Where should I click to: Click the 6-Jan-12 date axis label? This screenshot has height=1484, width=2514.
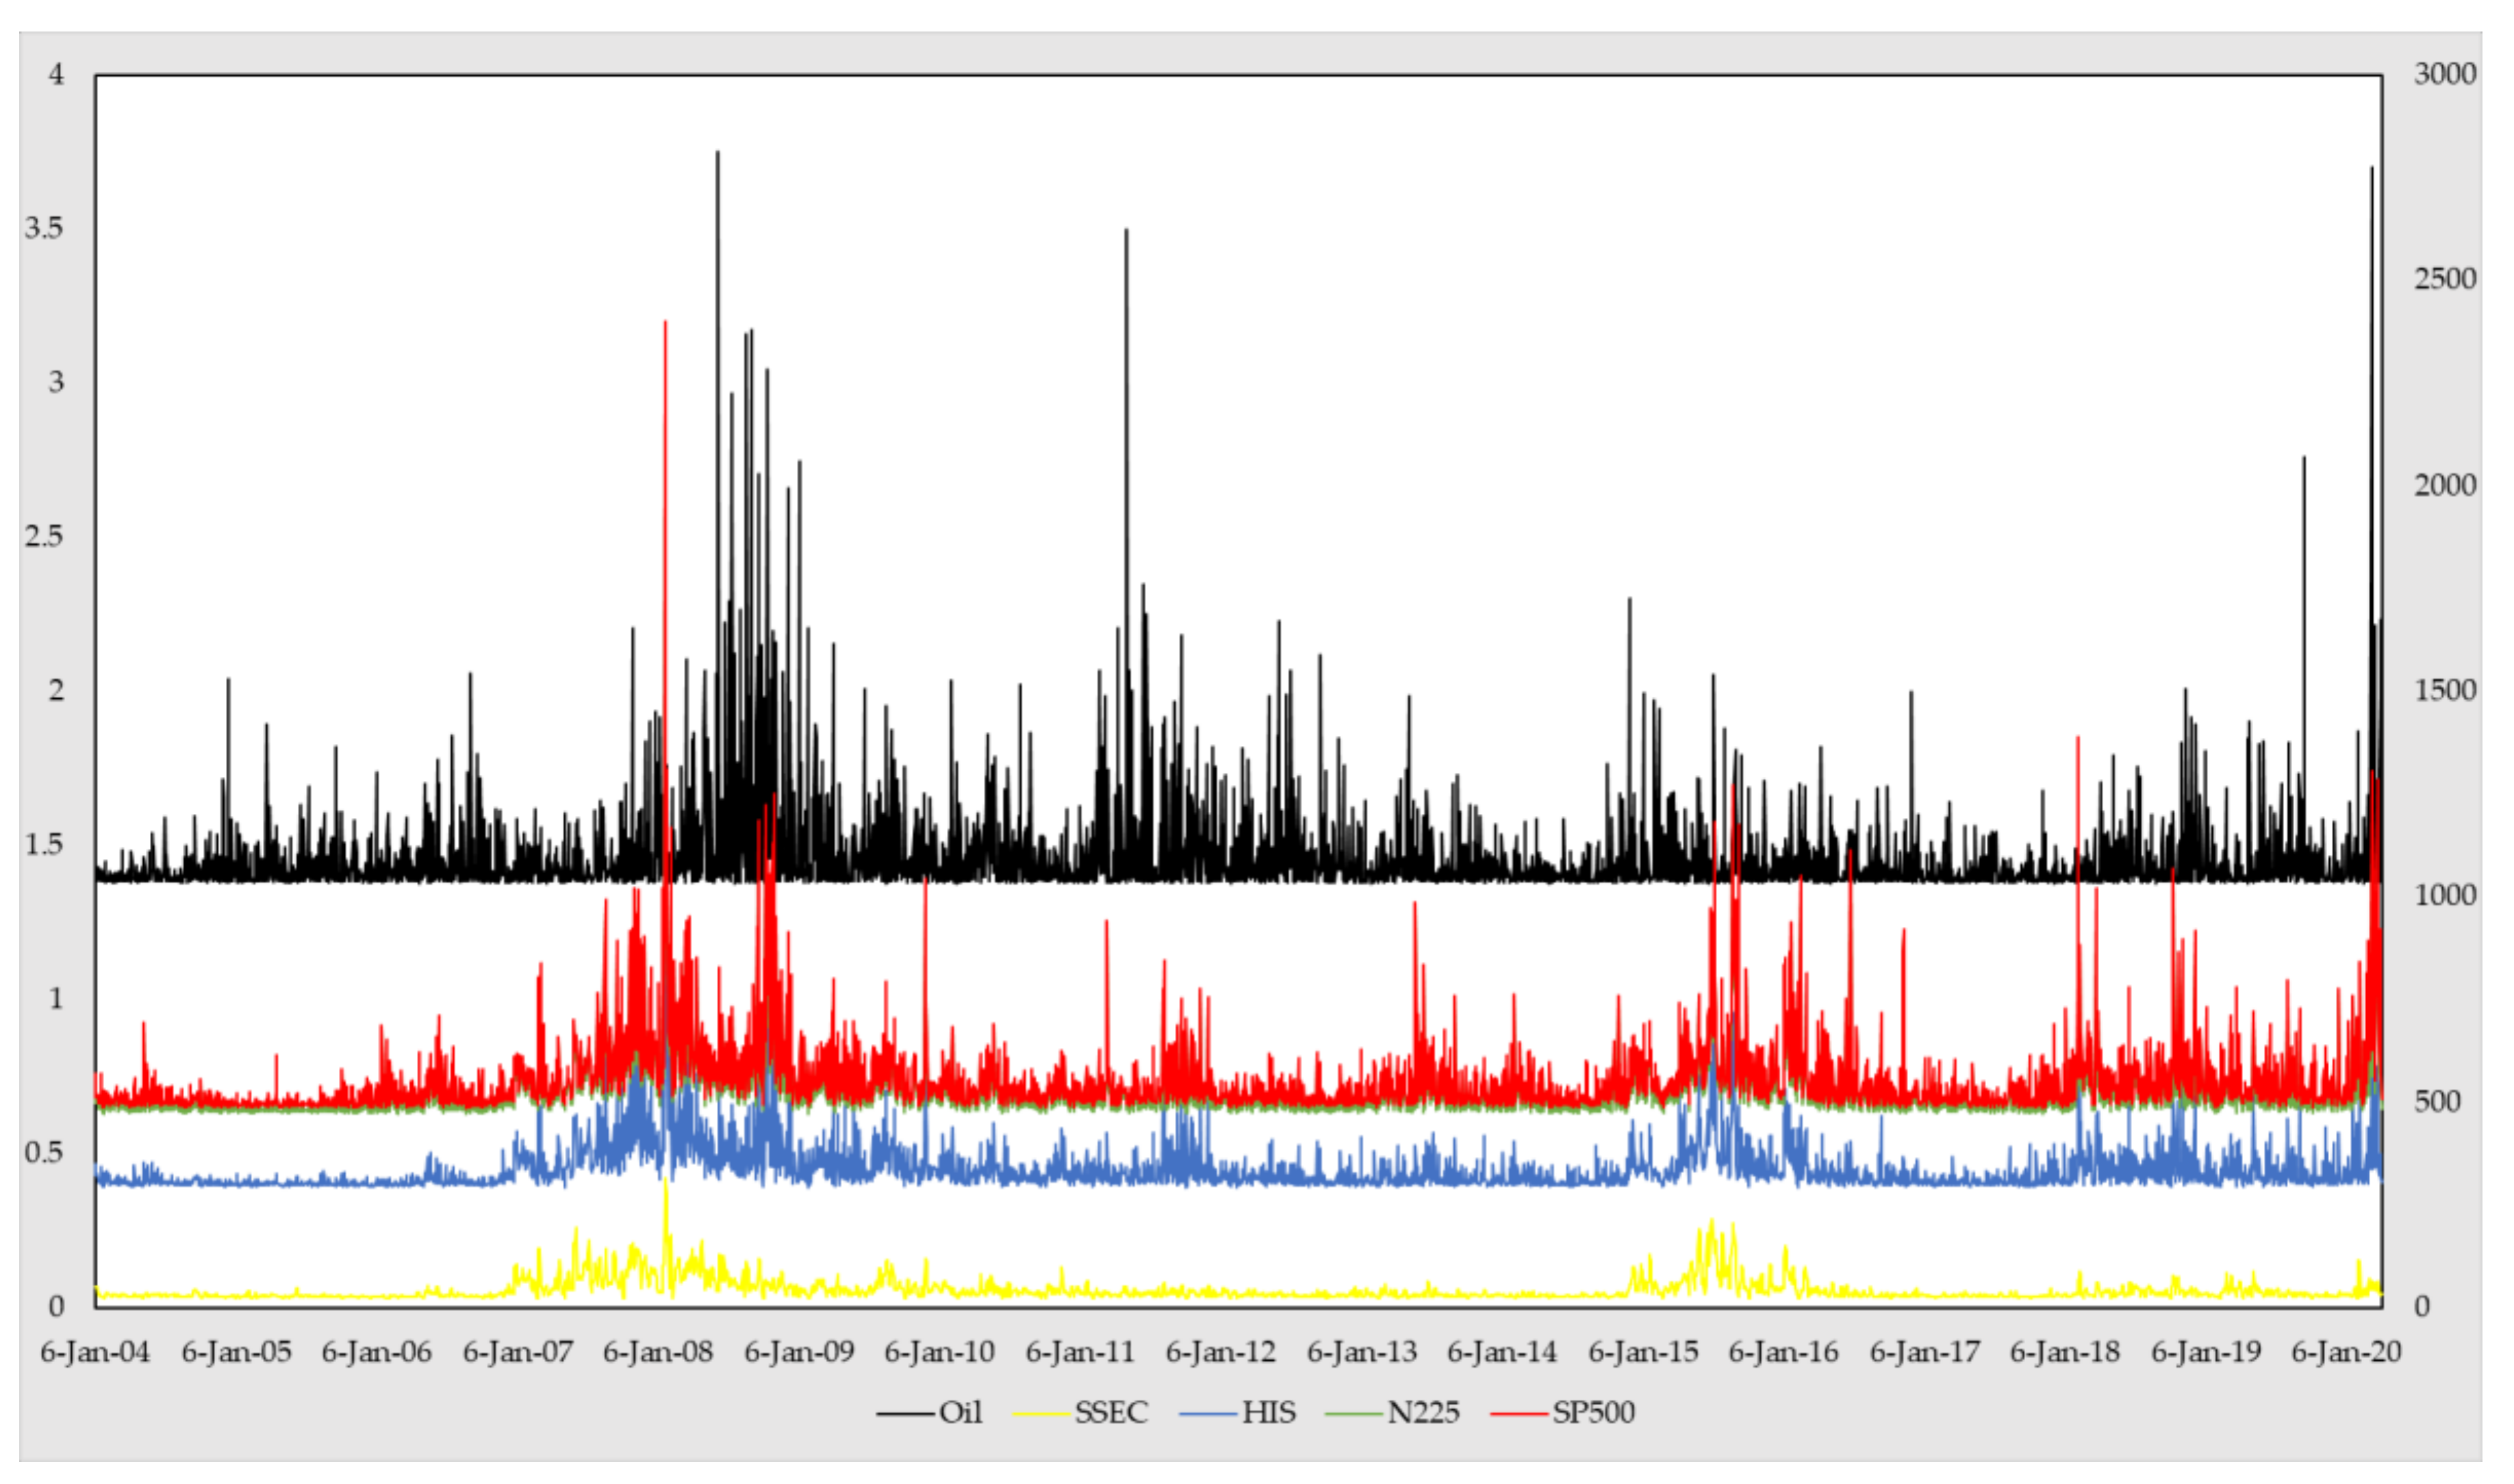(1221, 1352)
